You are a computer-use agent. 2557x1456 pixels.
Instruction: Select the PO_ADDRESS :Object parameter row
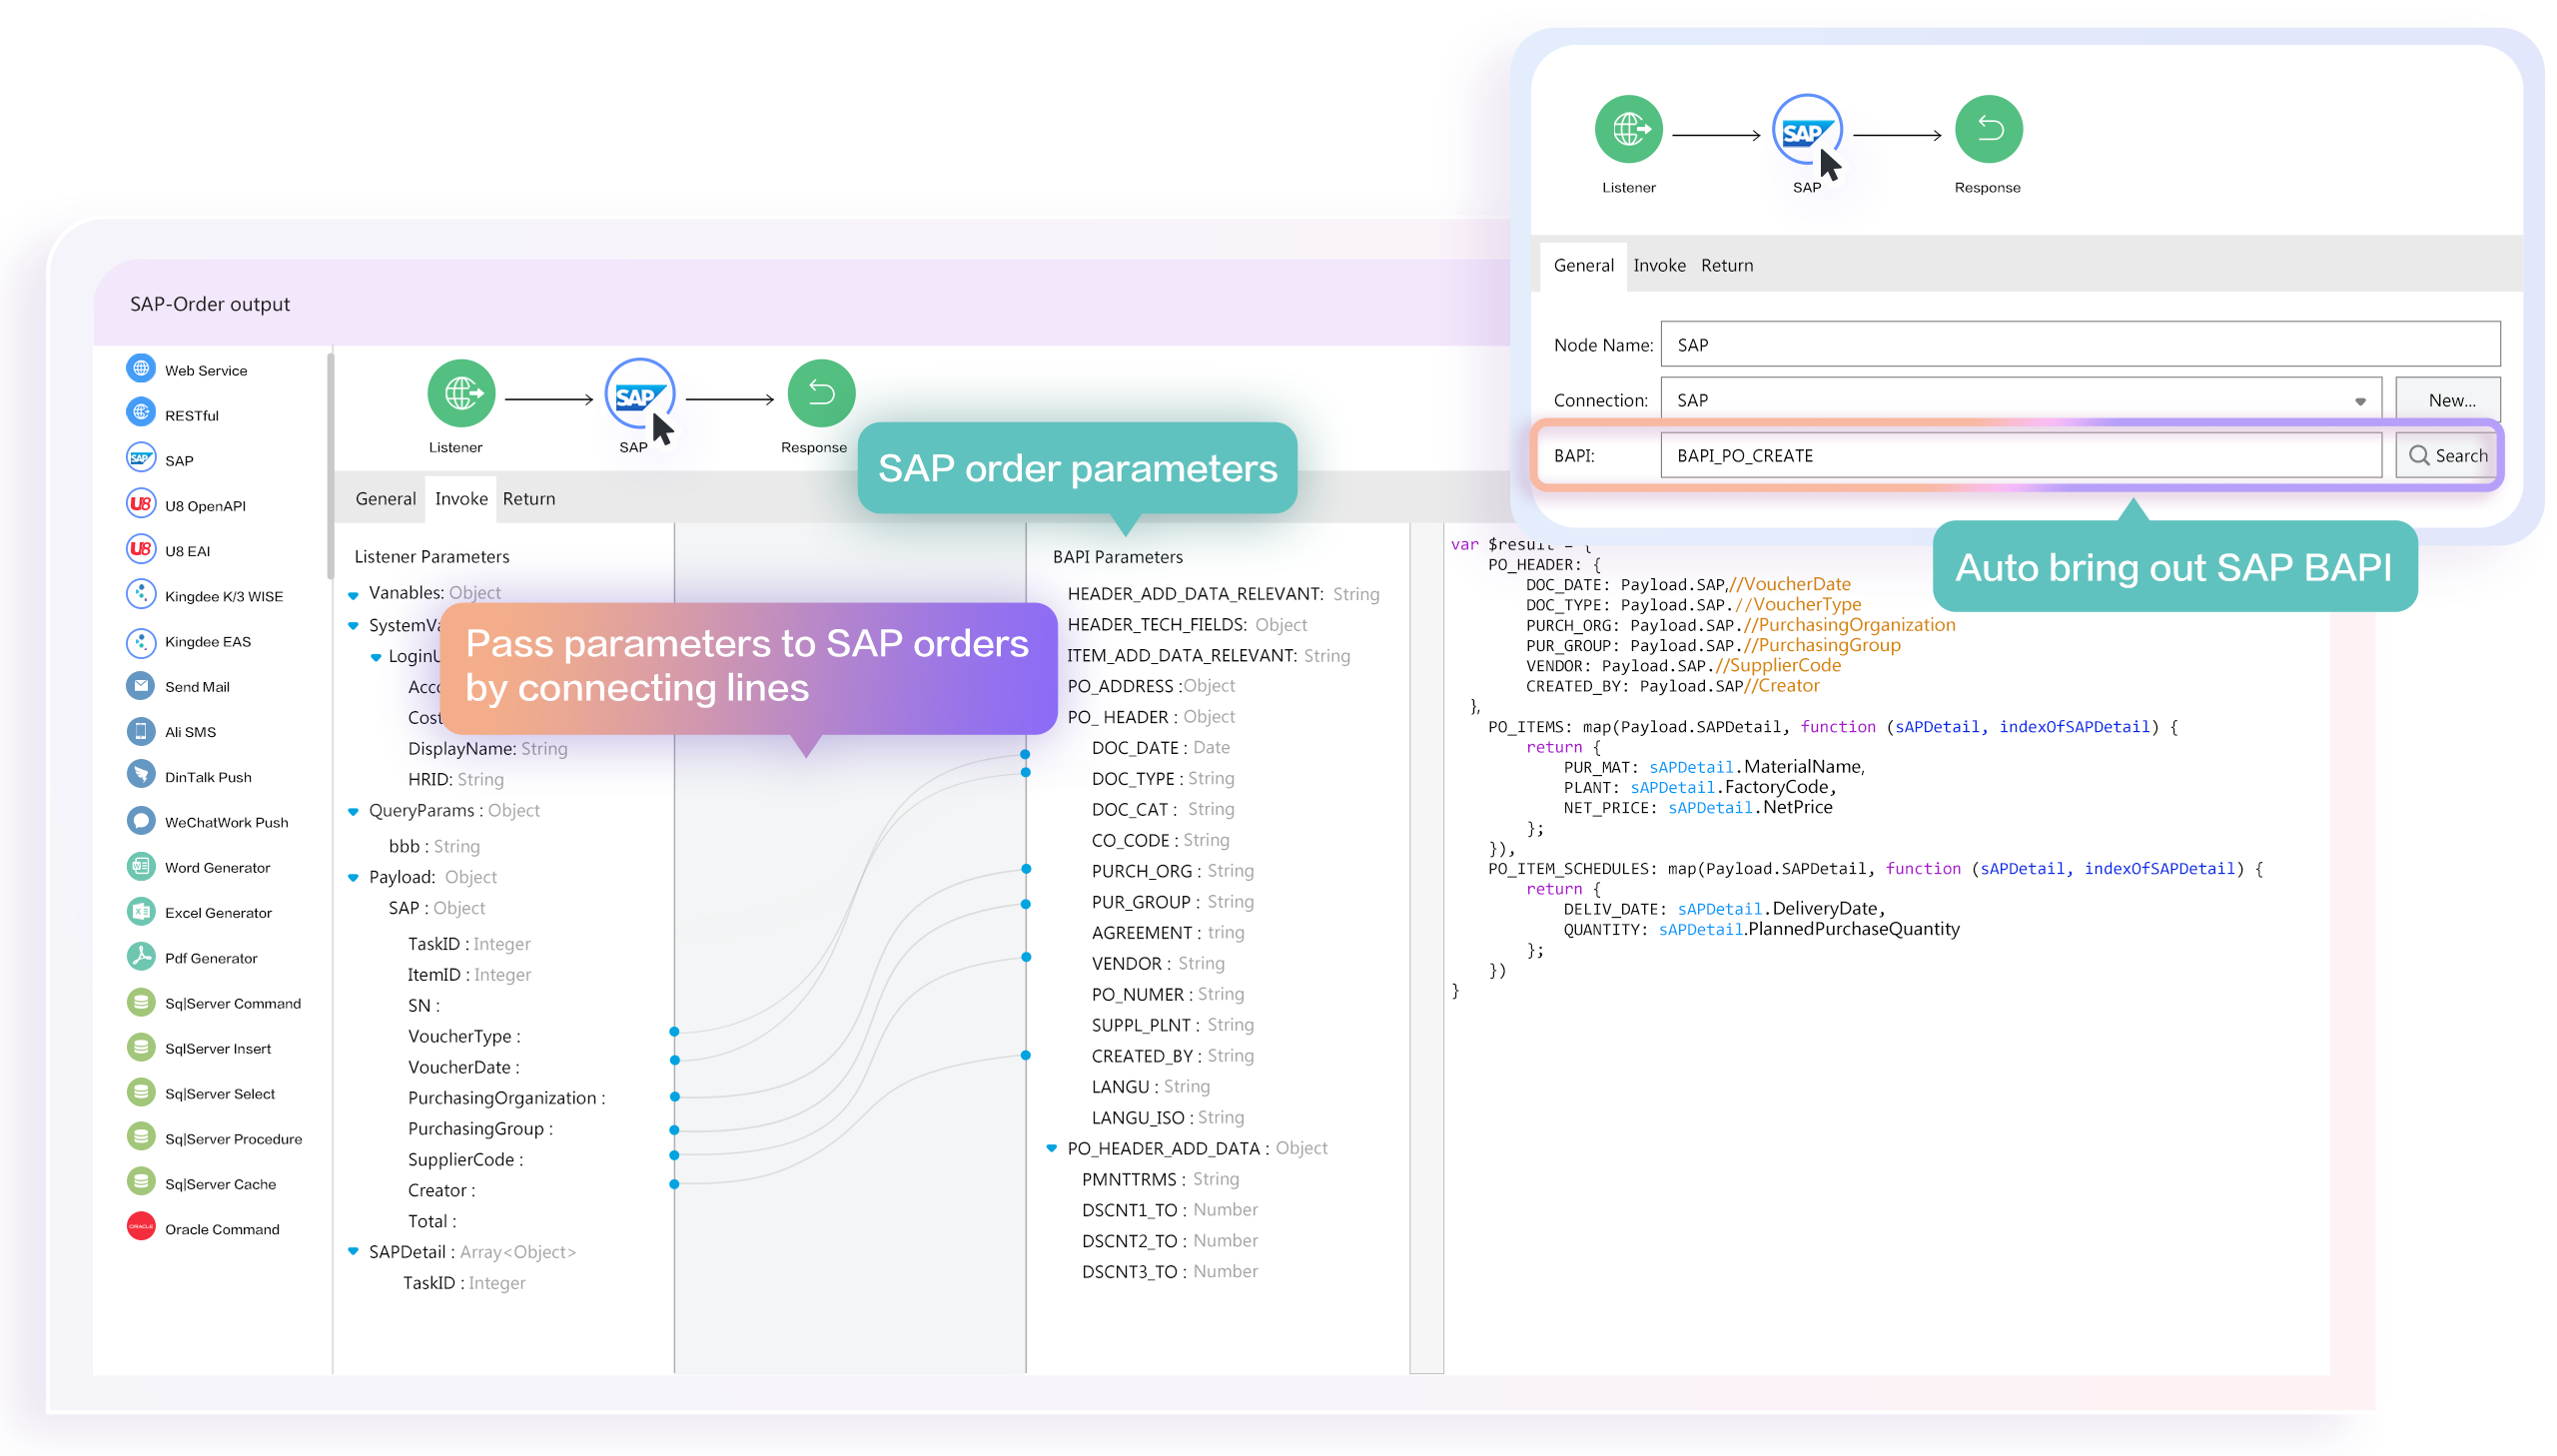click(1150, 685)
